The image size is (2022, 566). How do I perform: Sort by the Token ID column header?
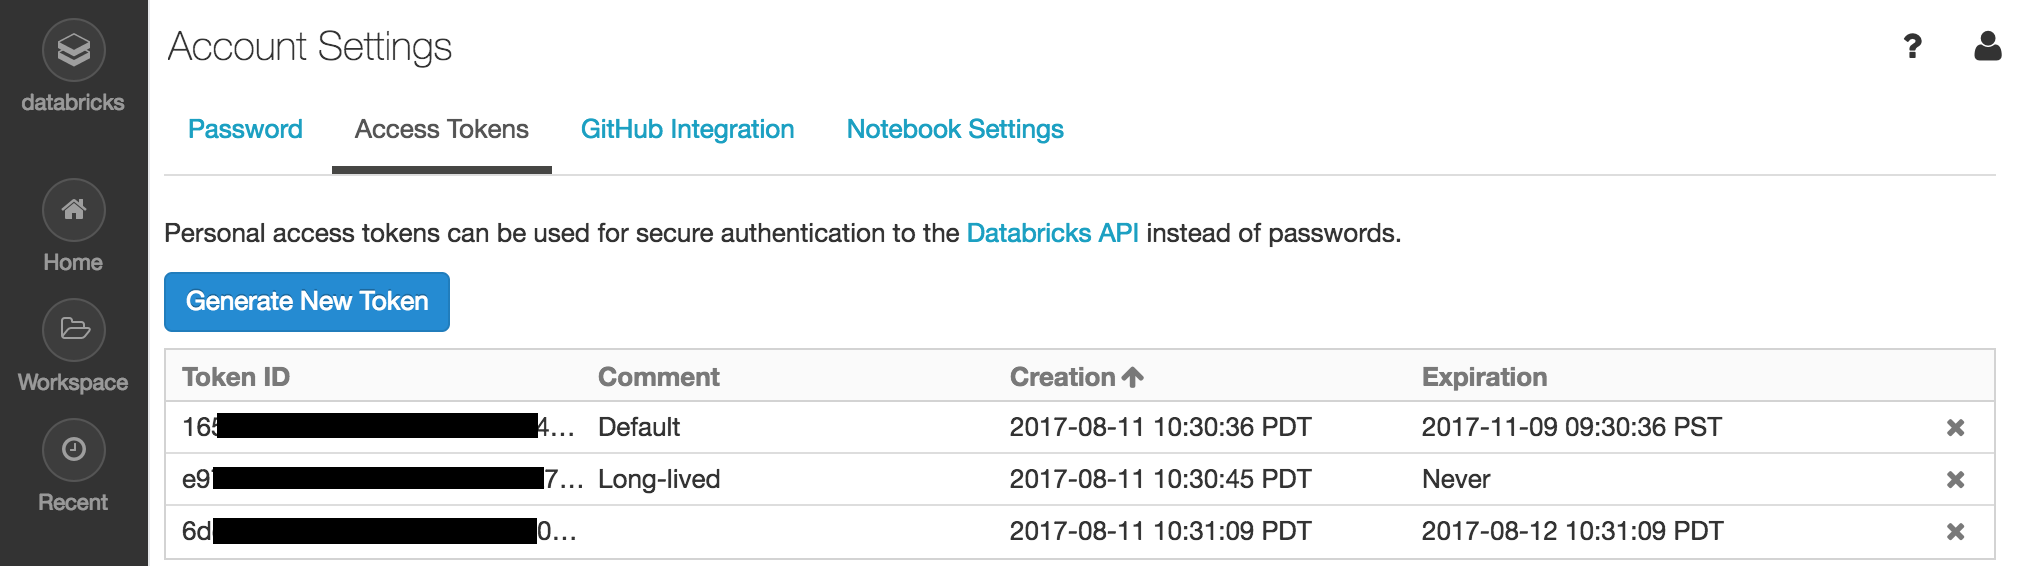click(236, 377)
